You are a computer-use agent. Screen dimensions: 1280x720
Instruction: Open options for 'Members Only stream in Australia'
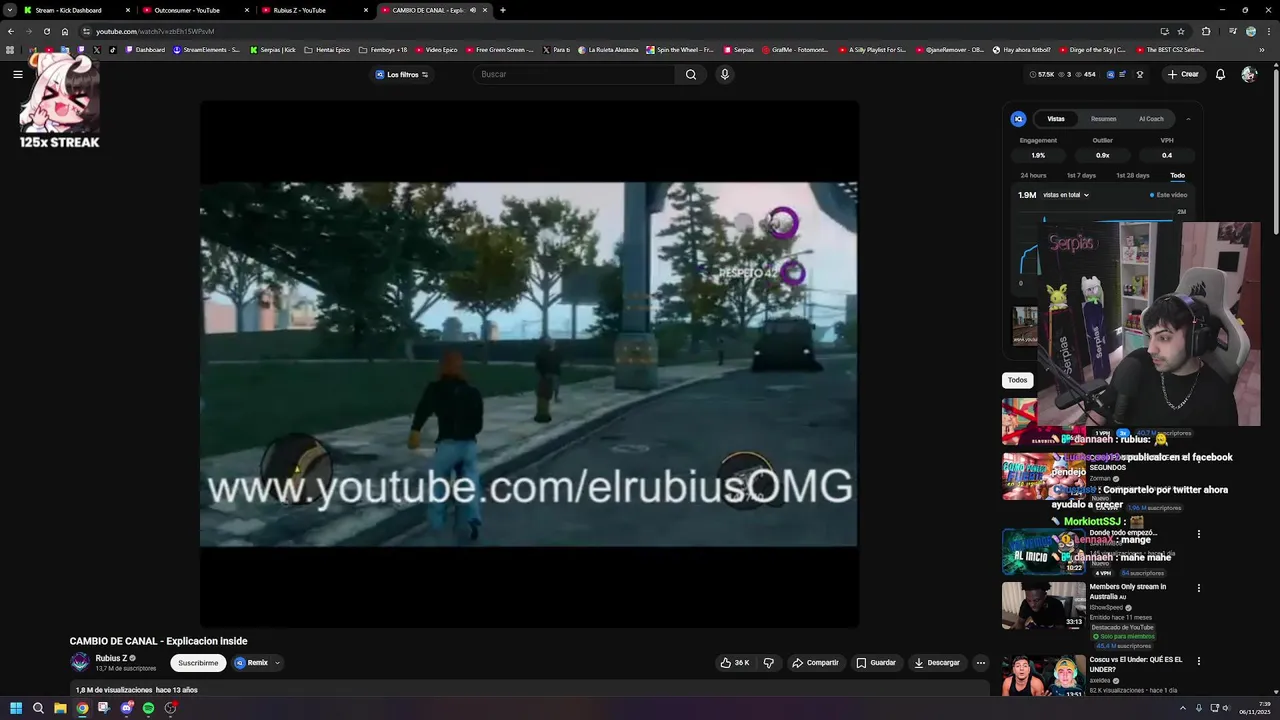[1199, 588]
